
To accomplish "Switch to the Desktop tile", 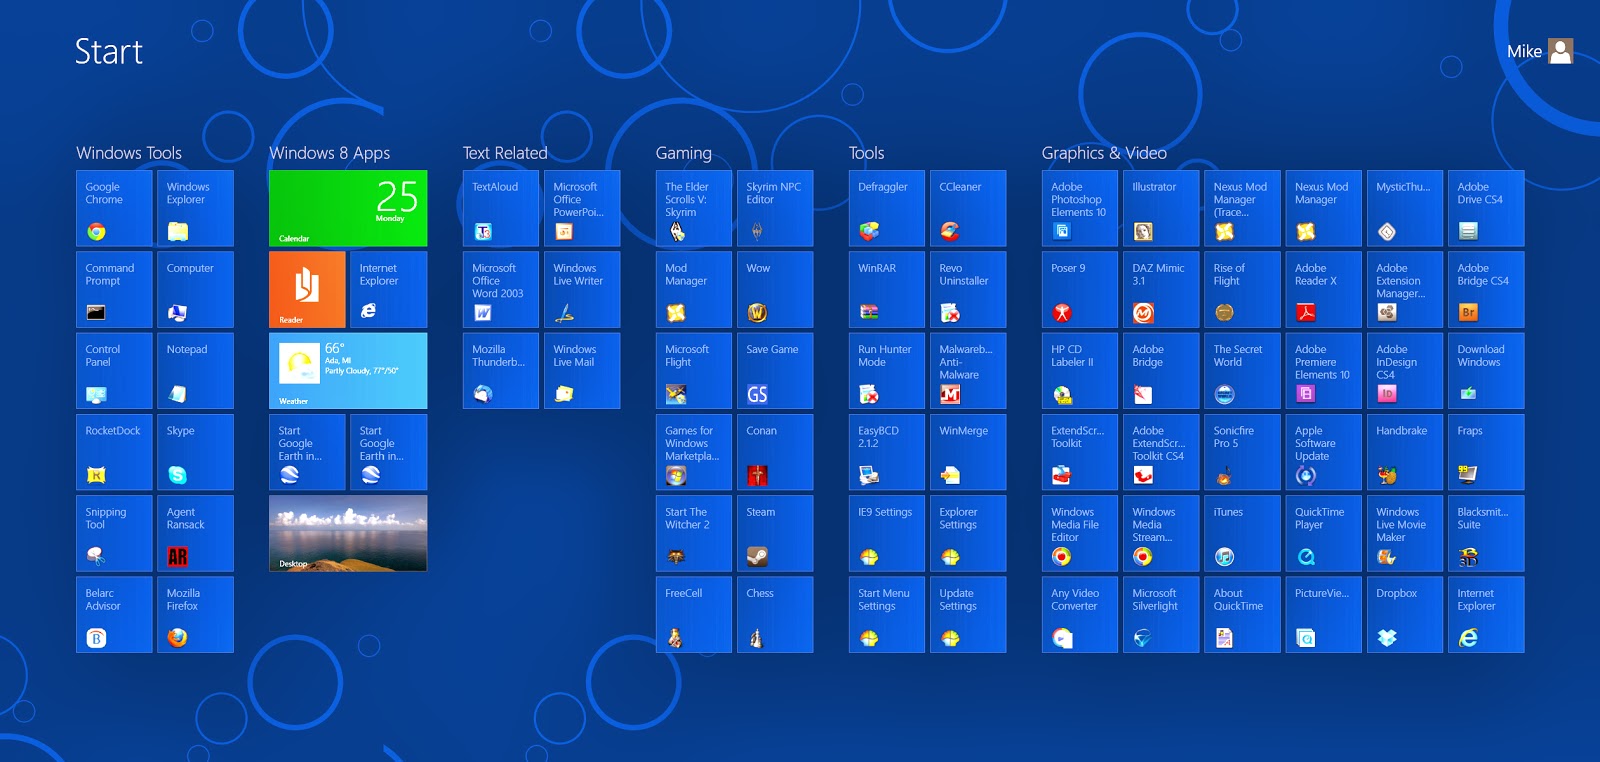I will [x=348, y=533].
